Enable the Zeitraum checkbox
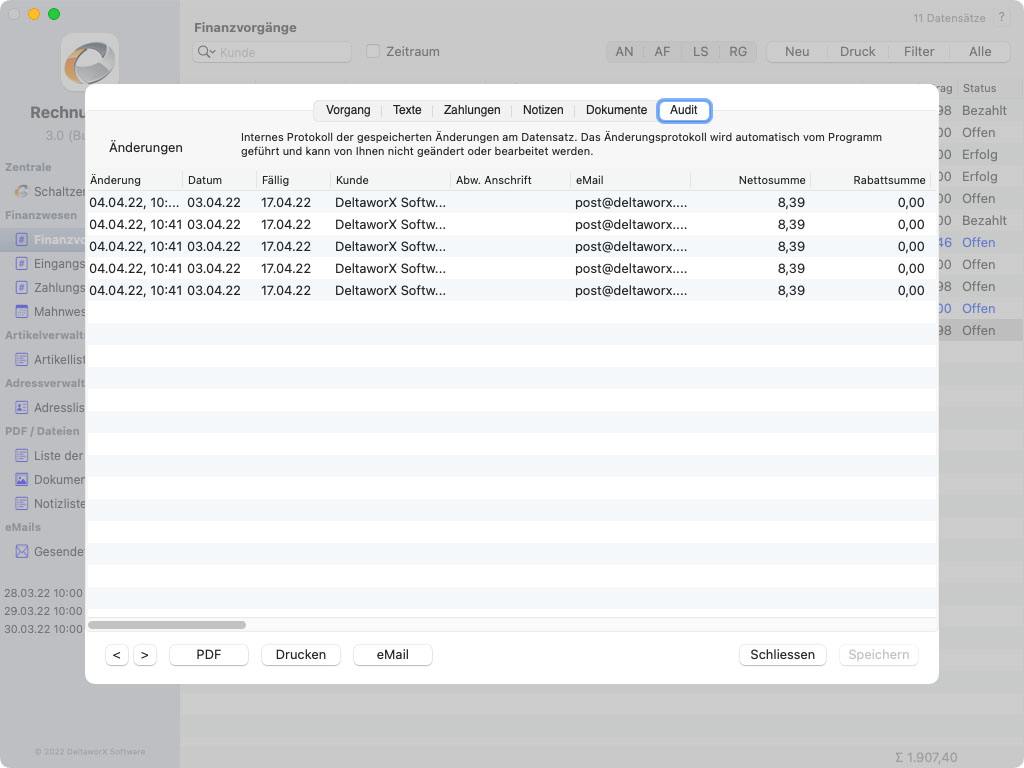Screen dimensions: 1024x768 [372, 51]
